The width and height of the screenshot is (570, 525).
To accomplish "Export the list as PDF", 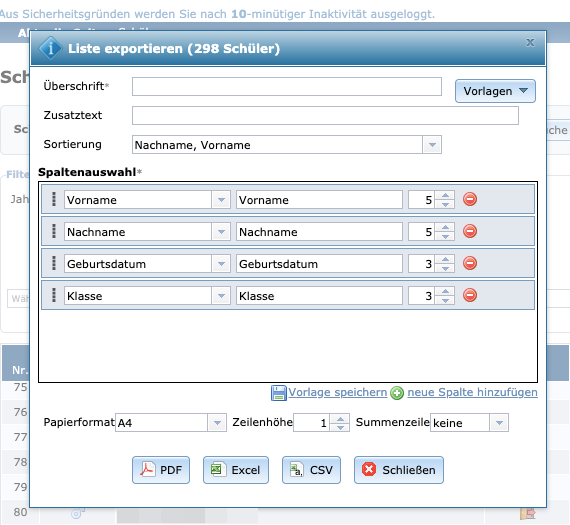I will pyautogui.click(x=161, y=470).
